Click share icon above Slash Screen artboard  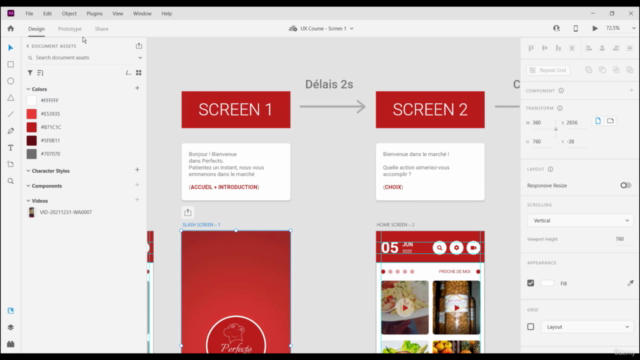188,212
